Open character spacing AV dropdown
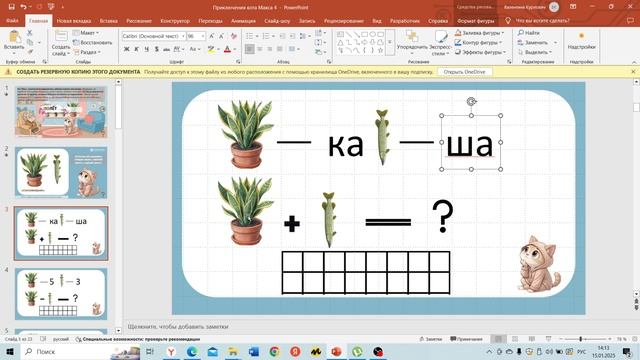640x360 pixels. point(178,49)
